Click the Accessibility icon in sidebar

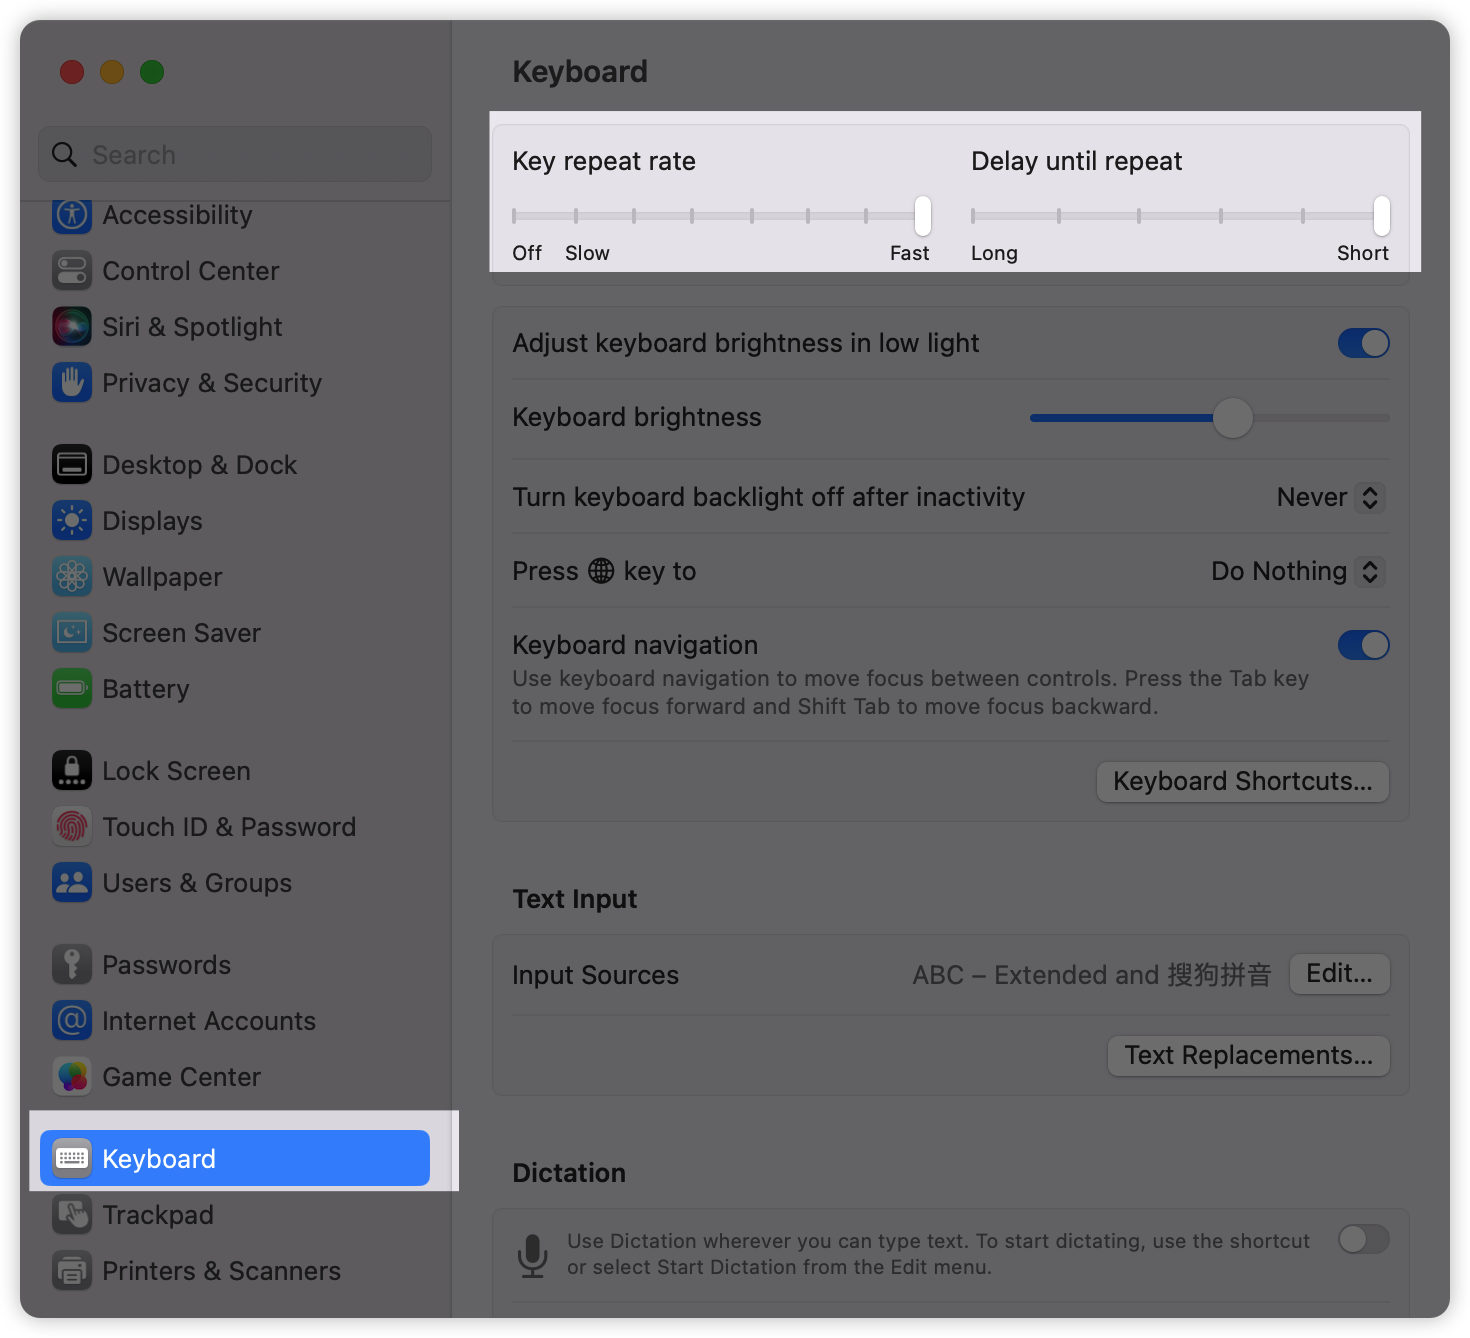[72, 215]
